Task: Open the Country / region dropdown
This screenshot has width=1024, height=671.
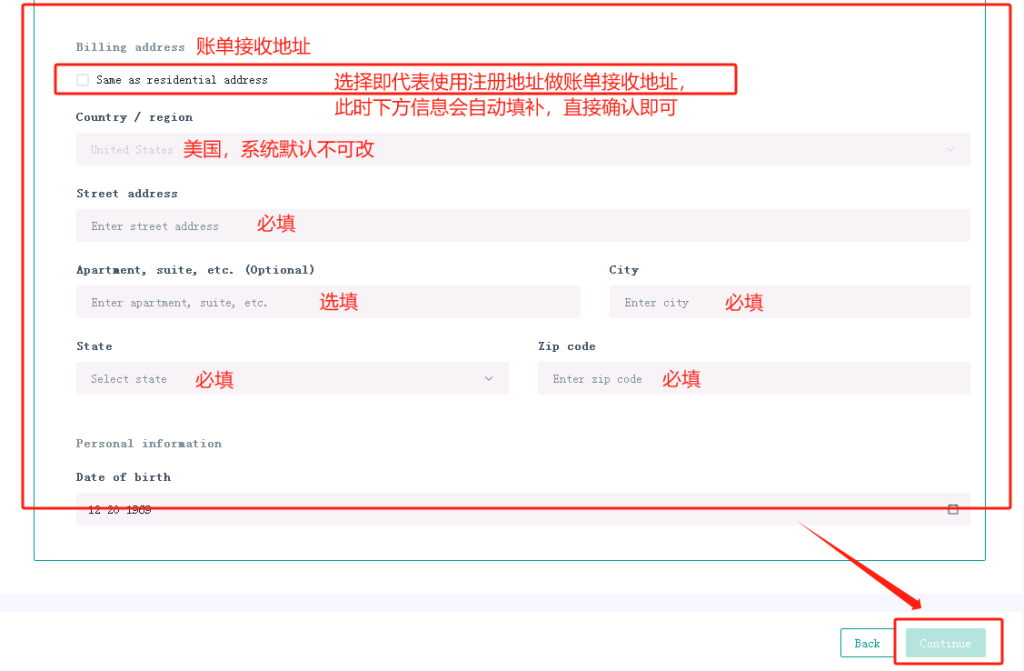Action: click(x=523, y=150)
